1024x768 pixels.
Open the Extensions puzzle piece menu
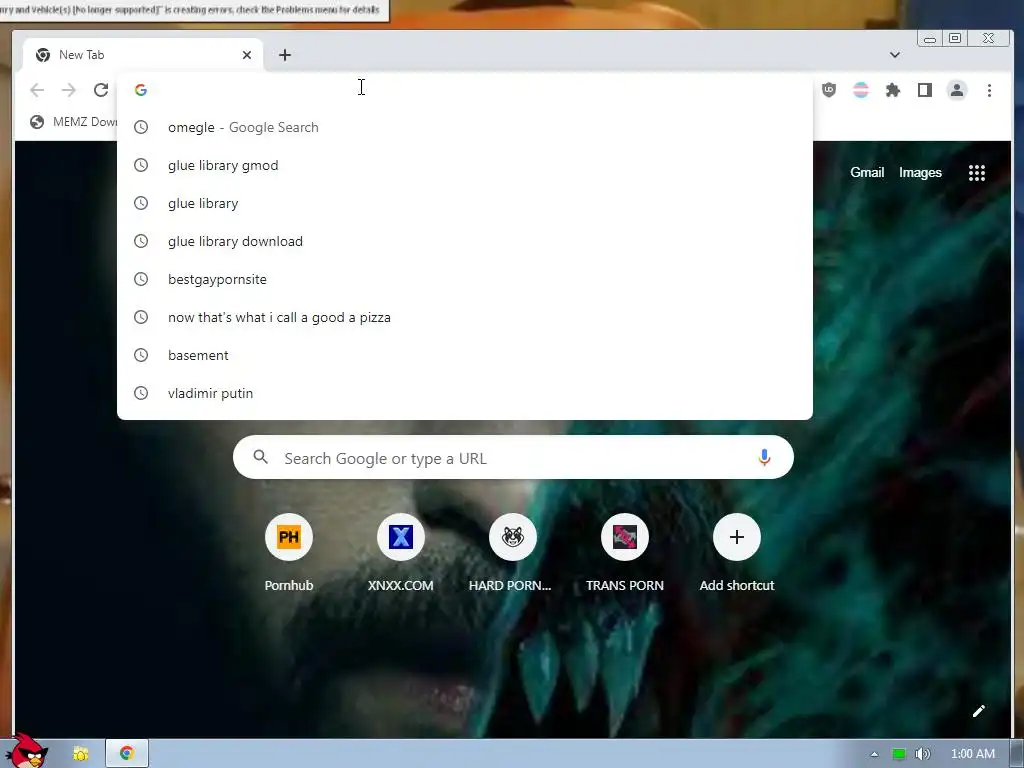pyautogui.click(x=893, y=90)
